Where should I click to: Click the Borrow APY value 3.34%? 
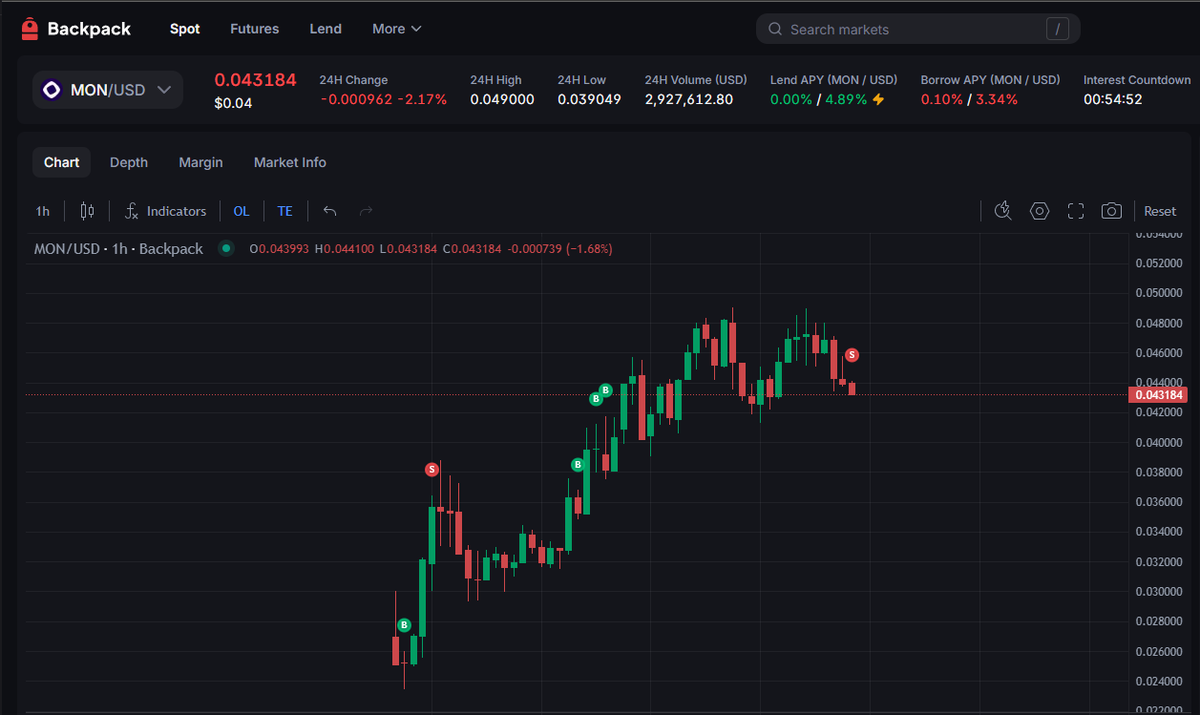coord(996,99)
